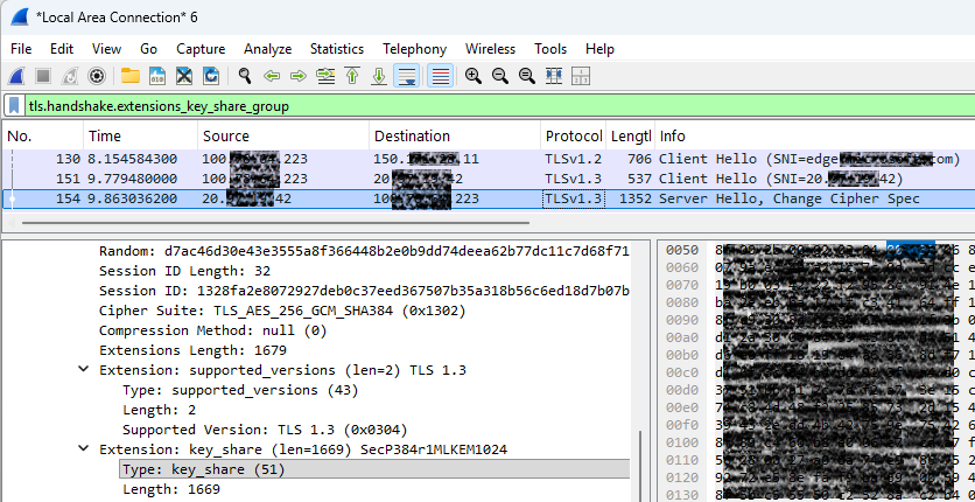
Task: Open the Telephony menu
Action: coord(414,49)
